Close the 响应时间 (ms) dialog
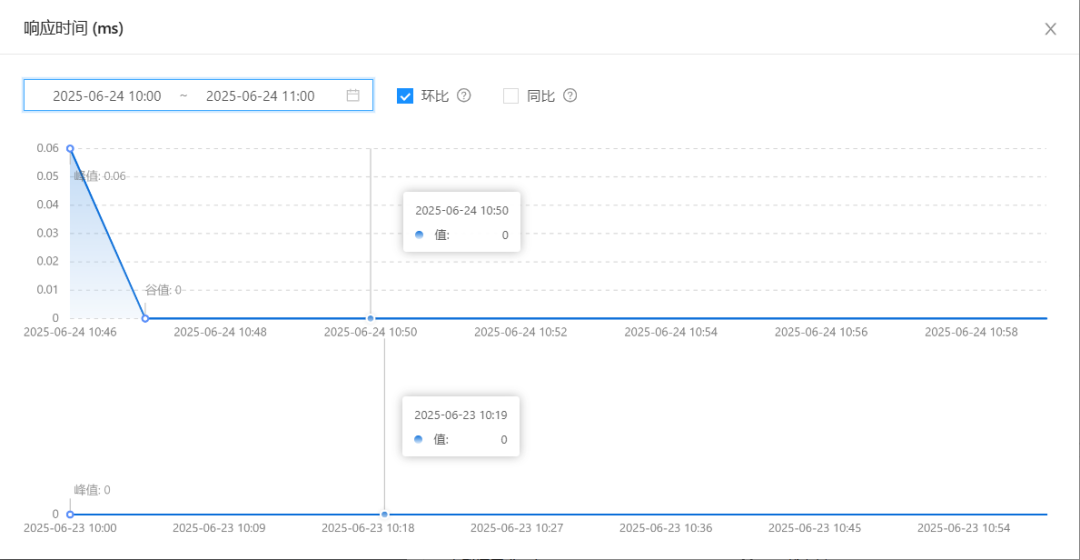Image resolution: width=1080 pixels, height=560 pixels. tap(1050, 29)
